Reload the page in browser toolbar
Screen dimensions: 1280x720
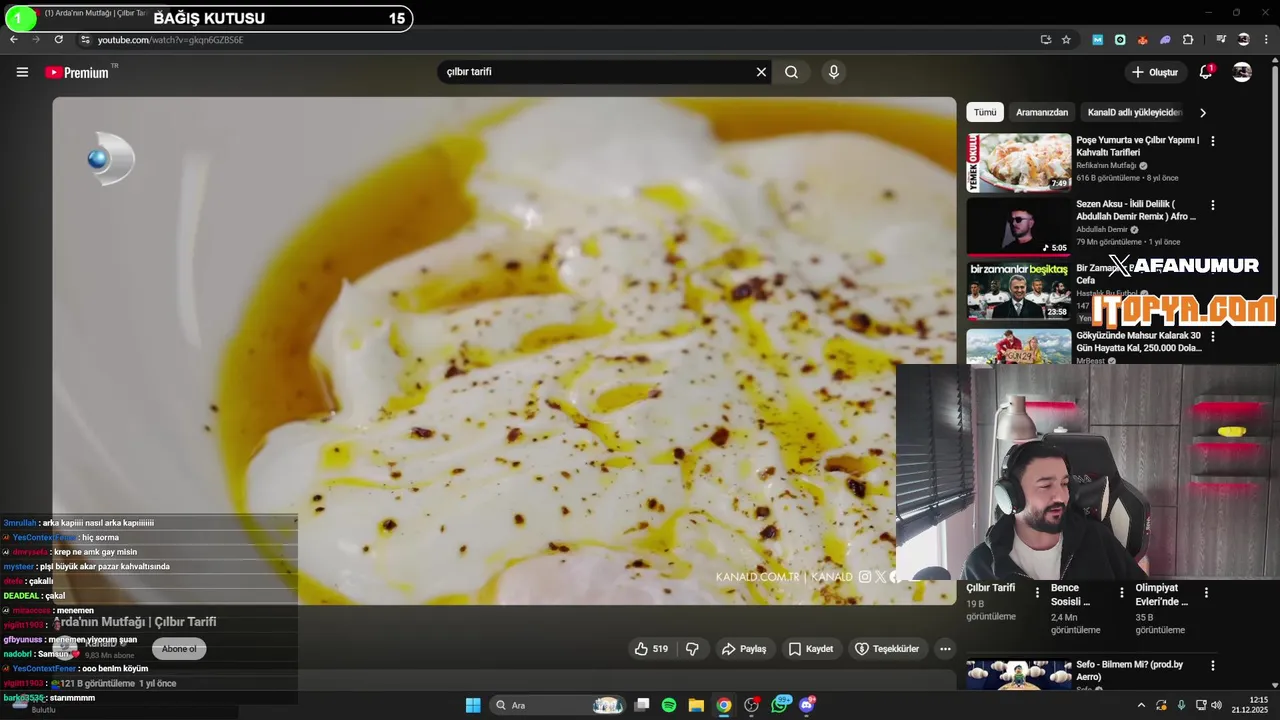coord(59,40)
